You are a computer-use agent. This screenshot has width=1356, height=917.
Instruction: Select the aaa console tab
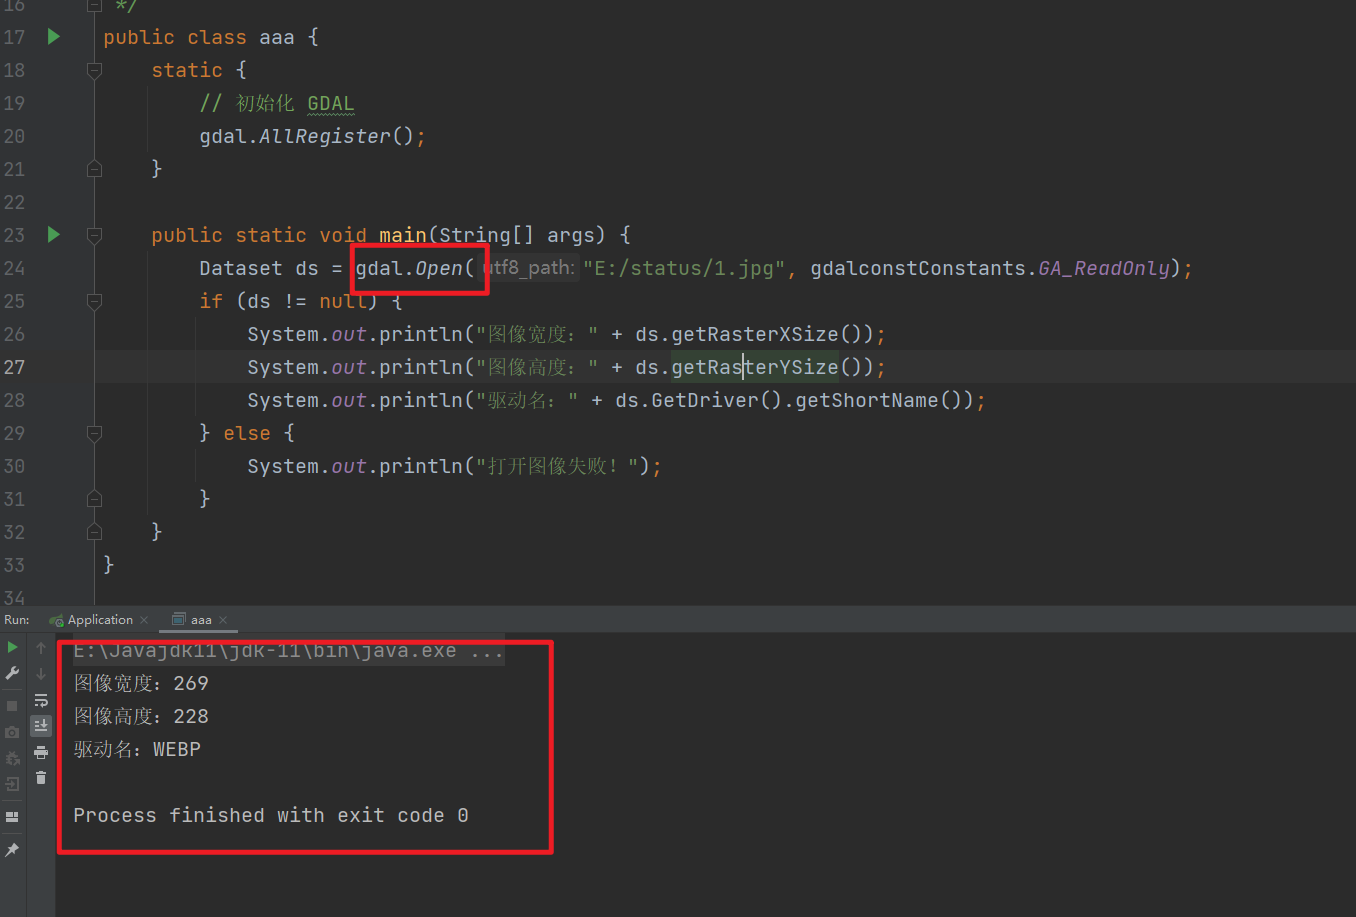(200, 619)
